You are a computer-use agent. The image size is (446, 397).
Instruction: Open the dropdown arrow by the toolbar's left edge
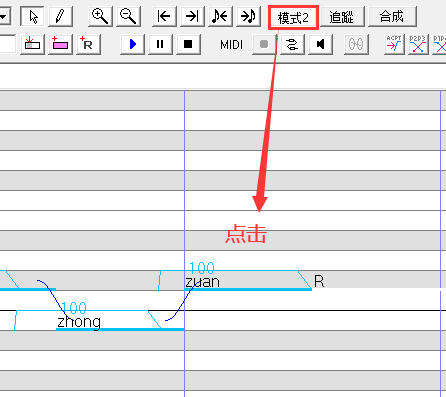[x=5, y=16]
